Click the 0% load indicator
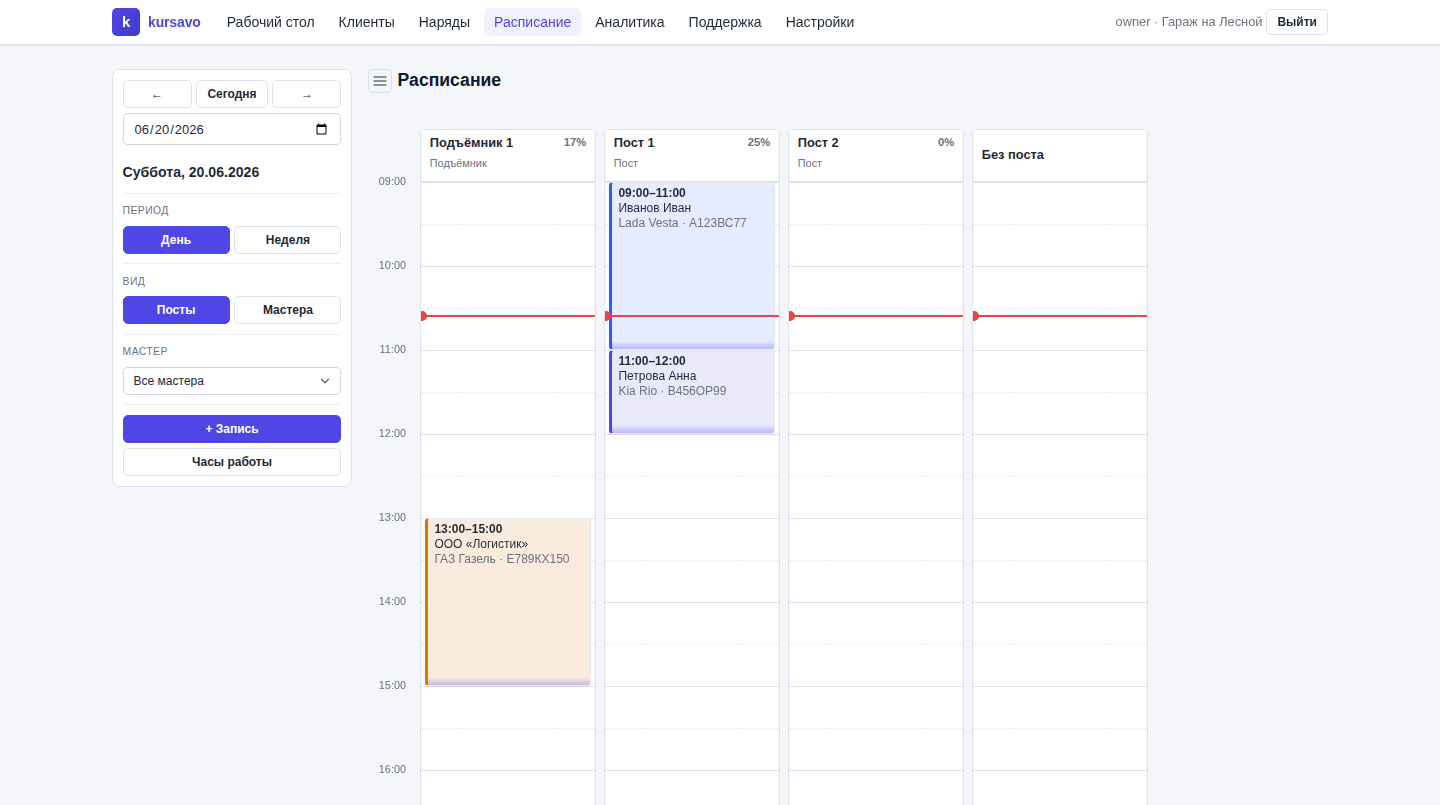Viewport: 1440px width, 805px height. pos(946,142)
